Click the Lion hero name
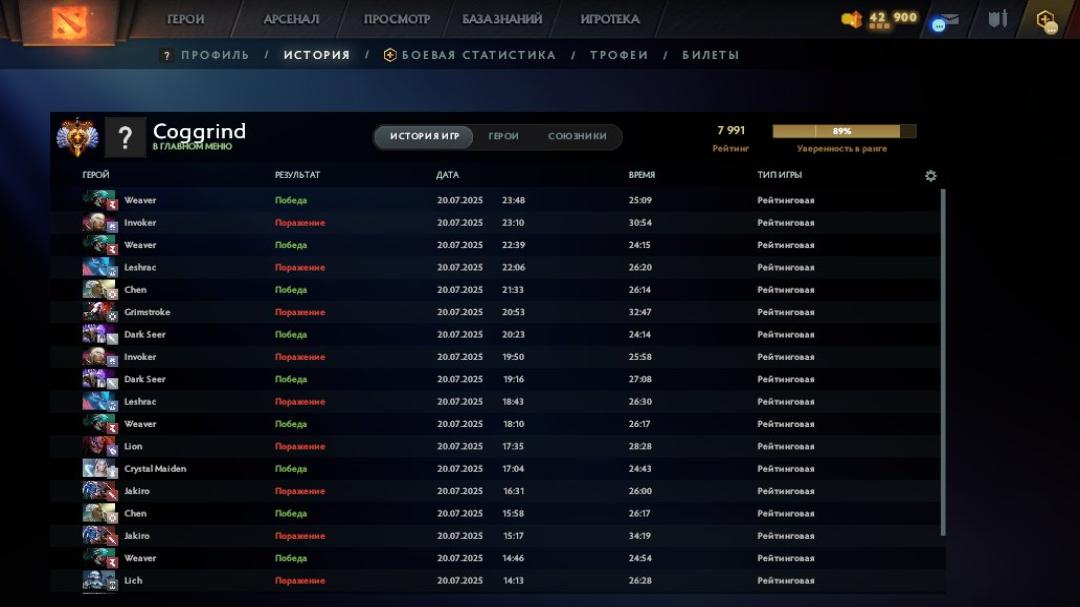Screen dimensions: 1080x607 (x=133, y=446)
